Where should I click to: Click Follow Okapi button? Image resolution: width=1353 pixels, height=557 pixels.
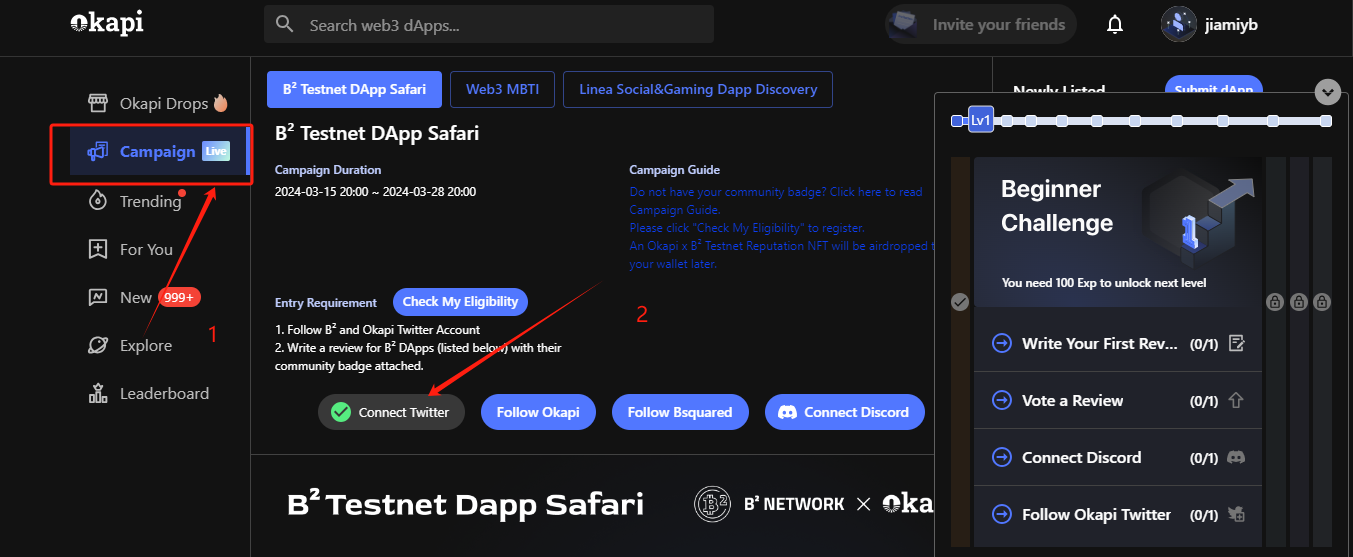click(538, 412)
